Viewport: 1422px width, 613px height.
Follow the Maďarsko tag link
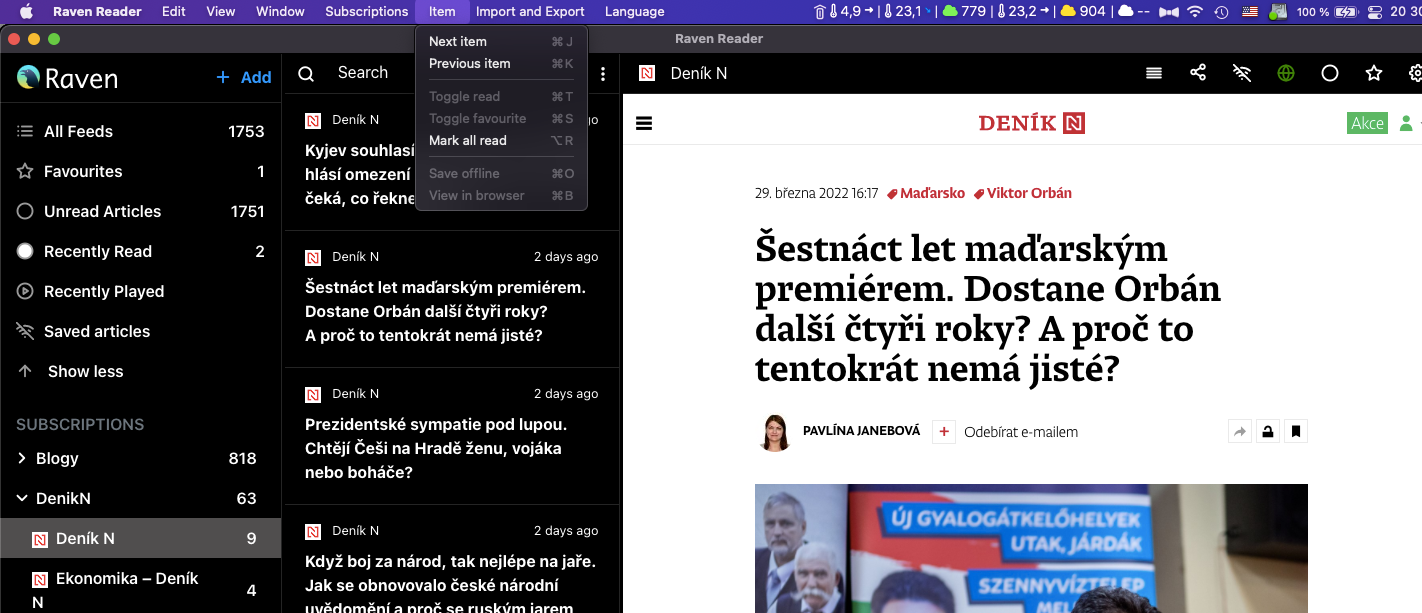point(926,193)
